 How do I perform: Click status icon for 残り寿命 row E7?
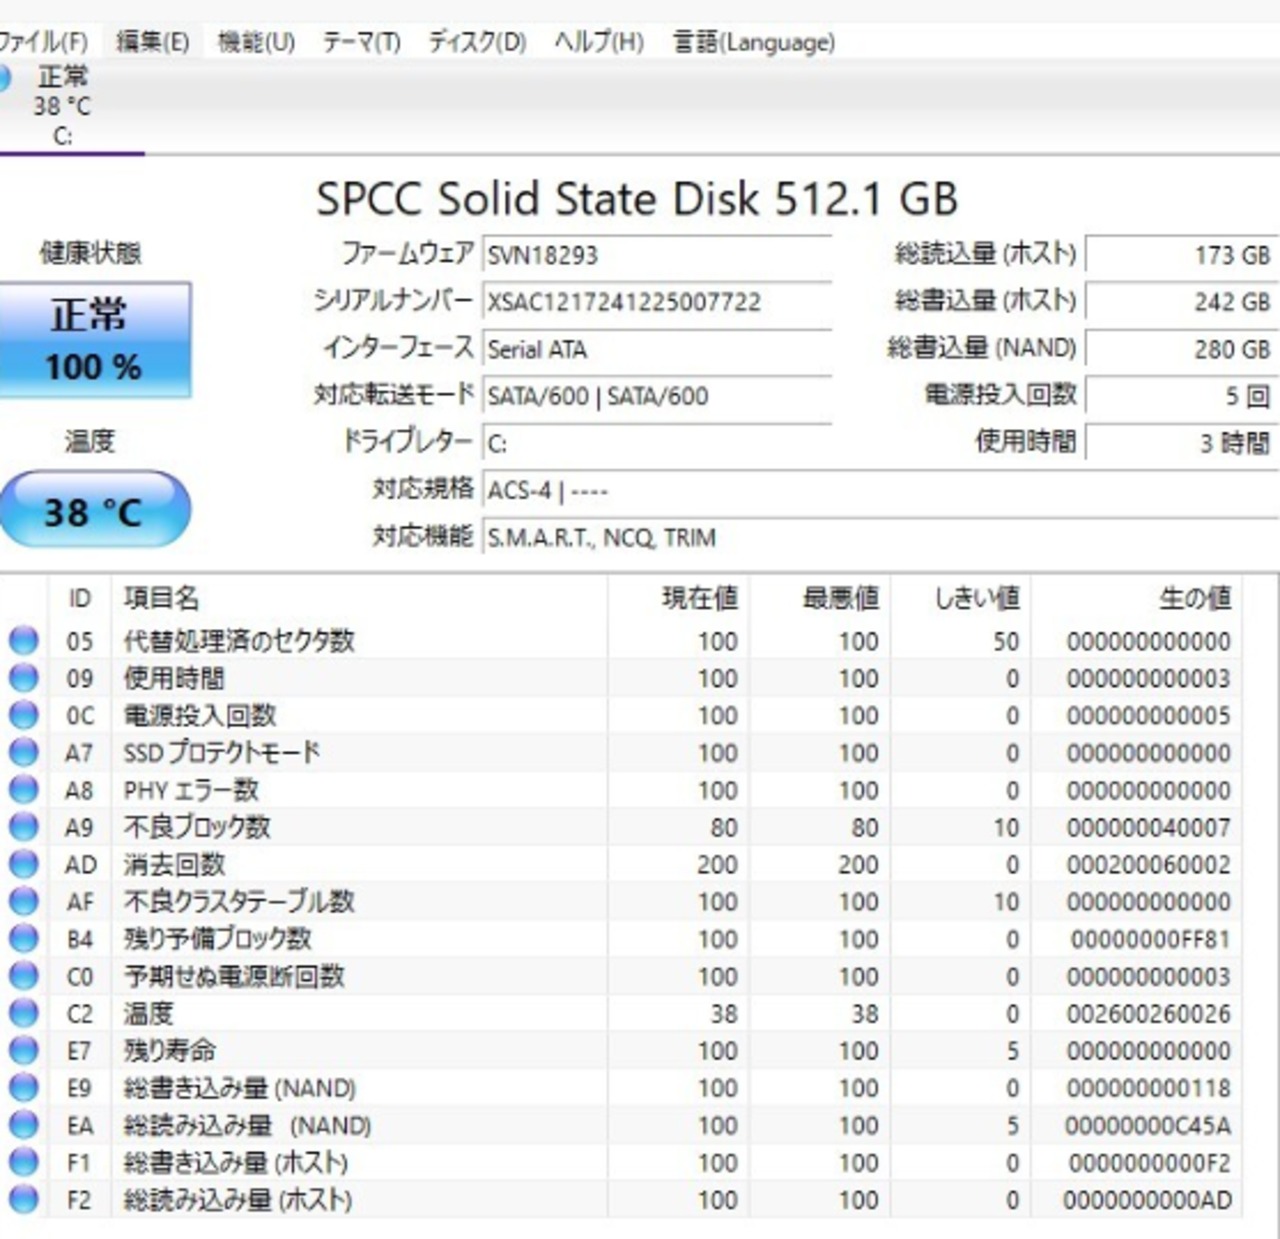pyautogui.click(x=23, y=1050)
